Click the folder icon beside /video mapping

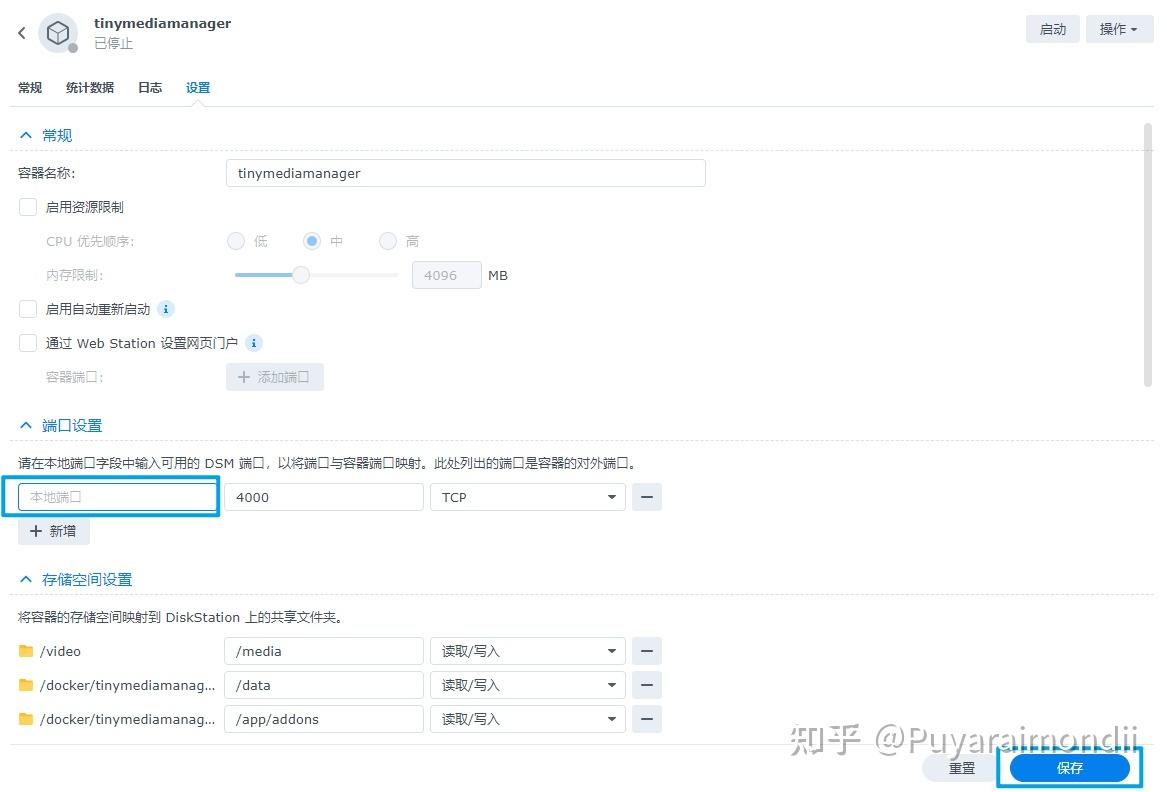pyautogui.click(x=30, y=651)
